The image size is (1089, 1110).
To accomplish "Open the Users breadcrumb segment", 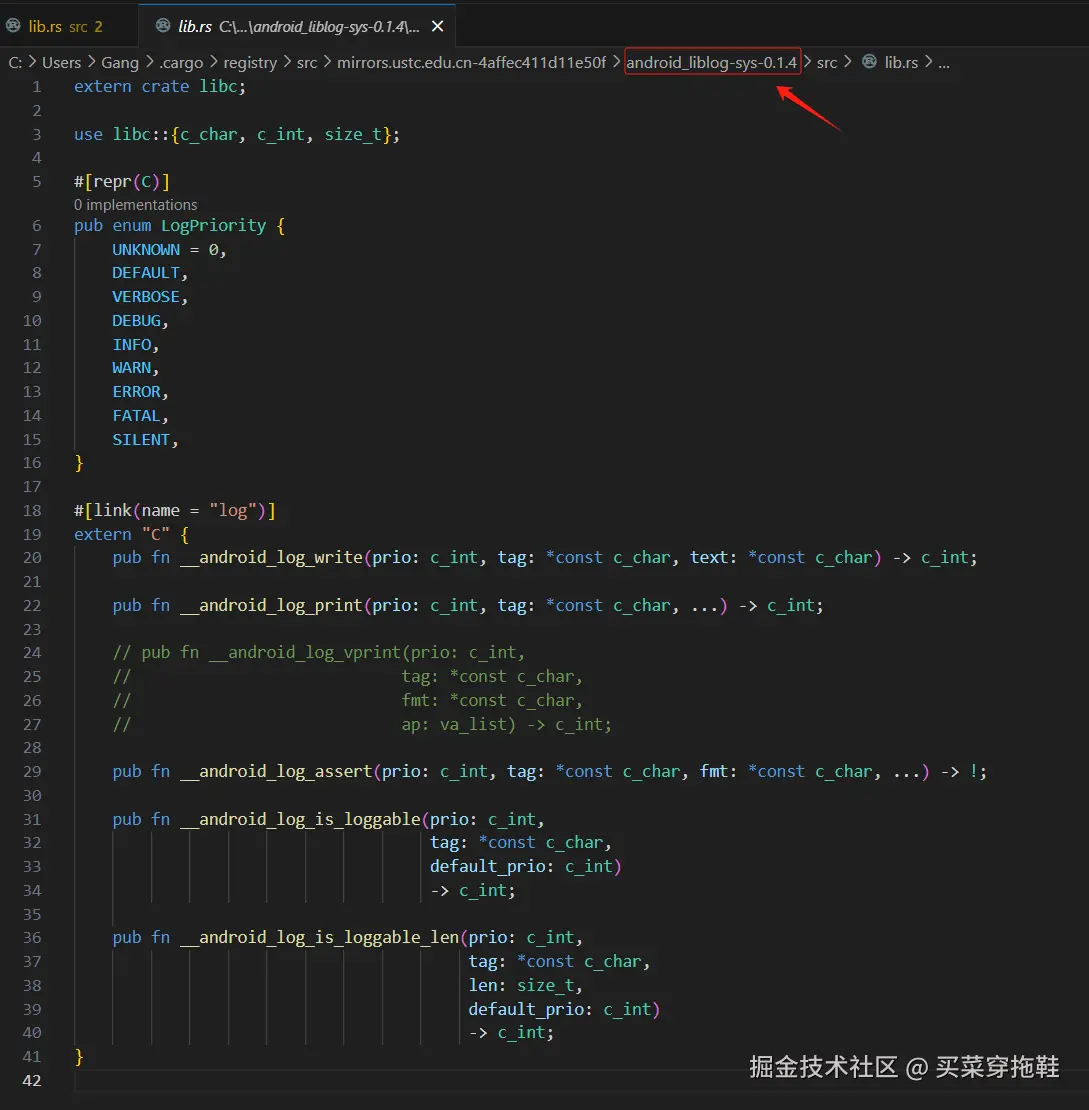I will (x=62, y=63).
